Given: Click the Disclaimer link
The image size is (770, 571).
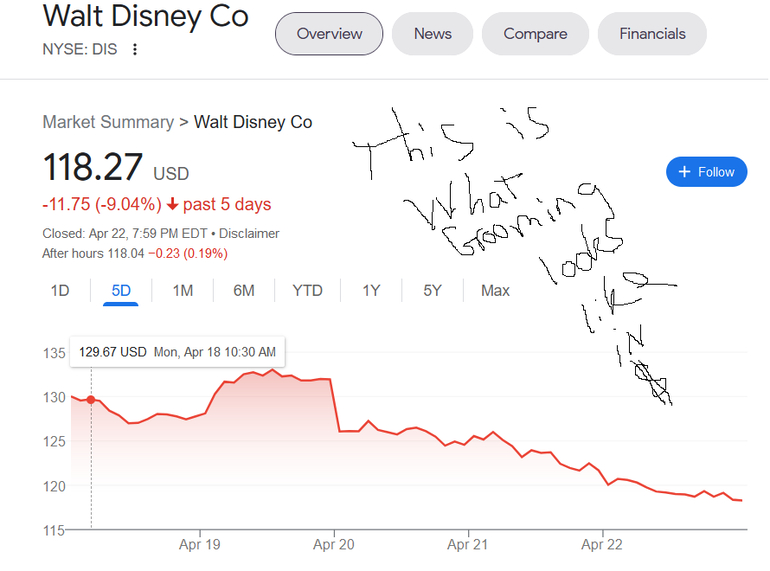Looking at the screenshot, I should [249, 233].
